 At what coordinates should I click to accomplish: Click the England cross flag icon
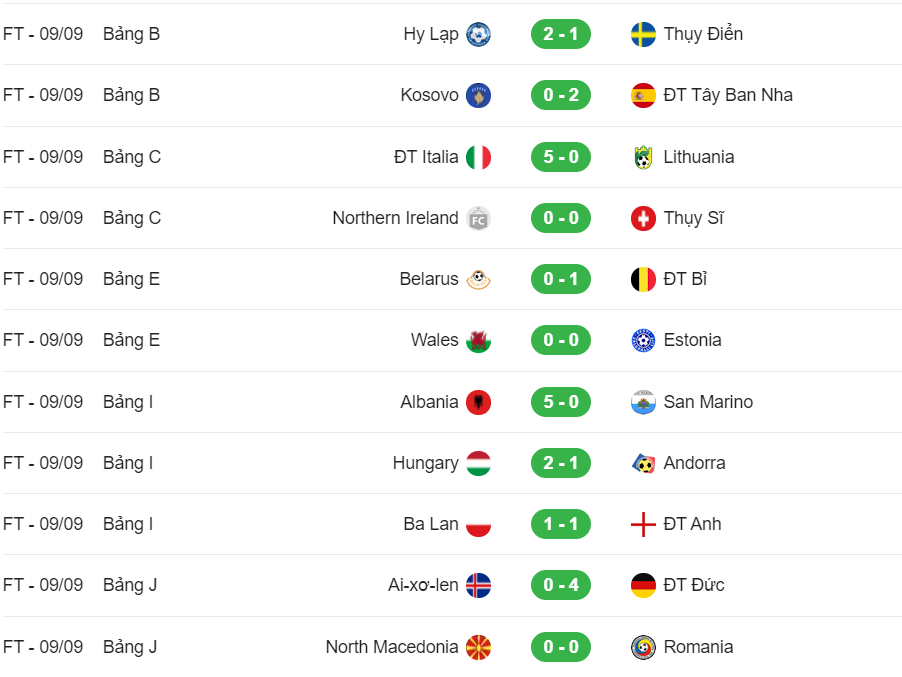point(643,525)
